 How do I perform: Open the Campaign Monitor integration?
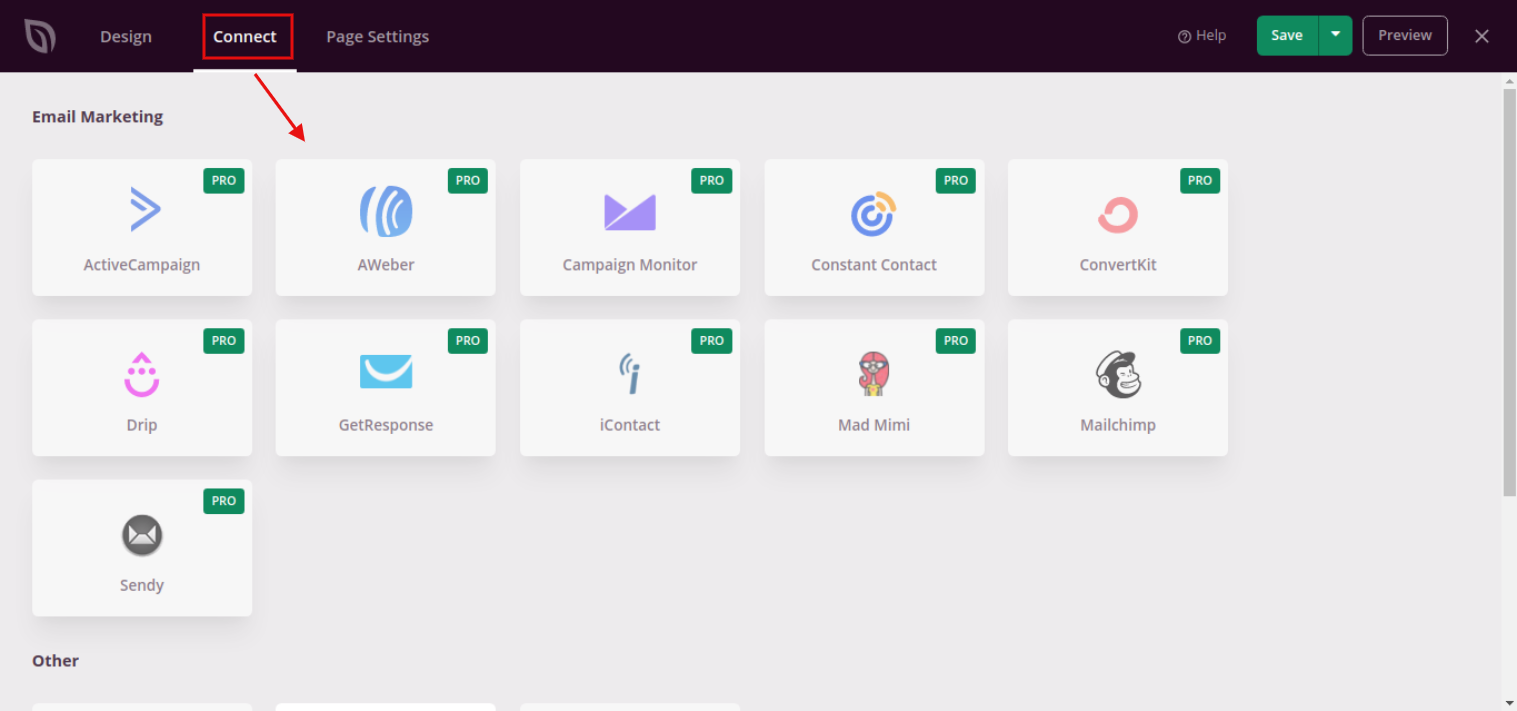coord(629,227)
